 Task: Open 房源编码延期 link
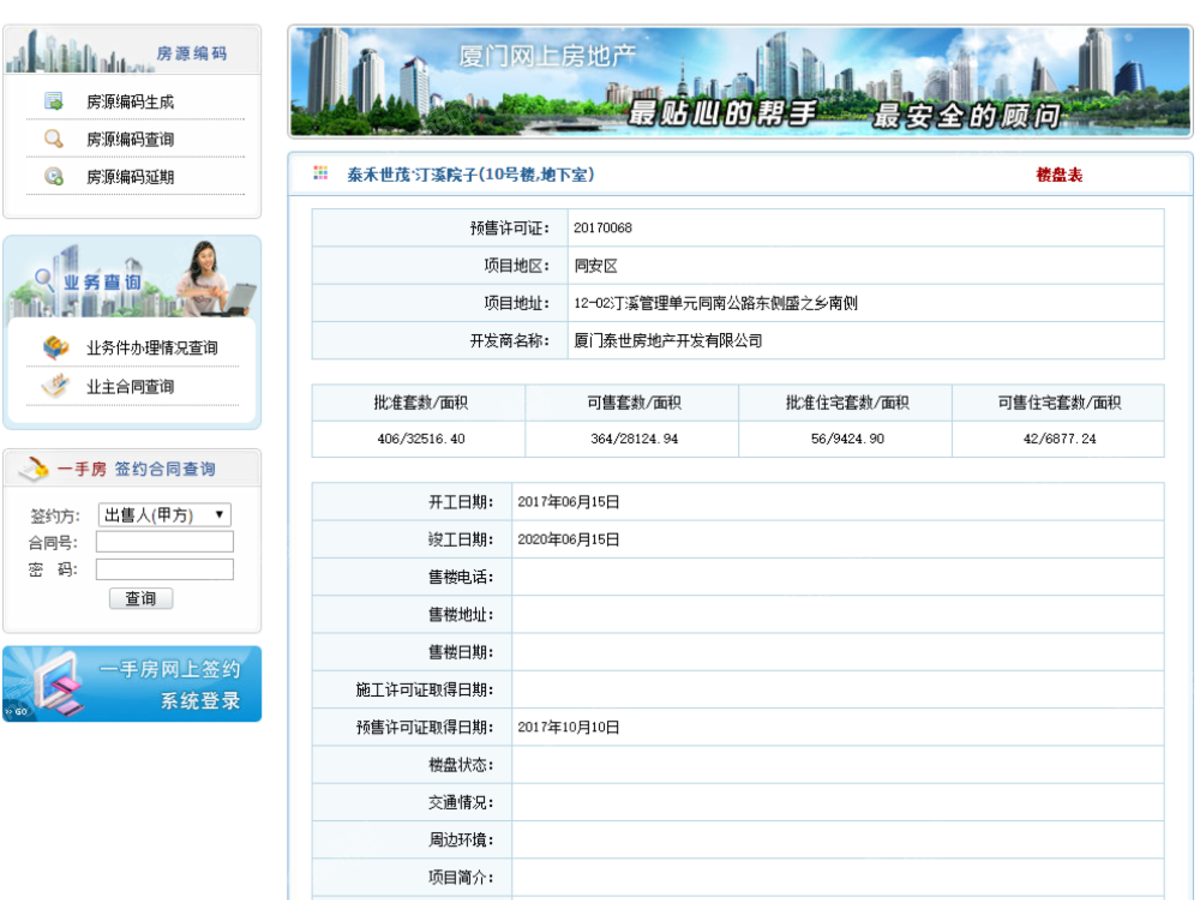[130, 178]
